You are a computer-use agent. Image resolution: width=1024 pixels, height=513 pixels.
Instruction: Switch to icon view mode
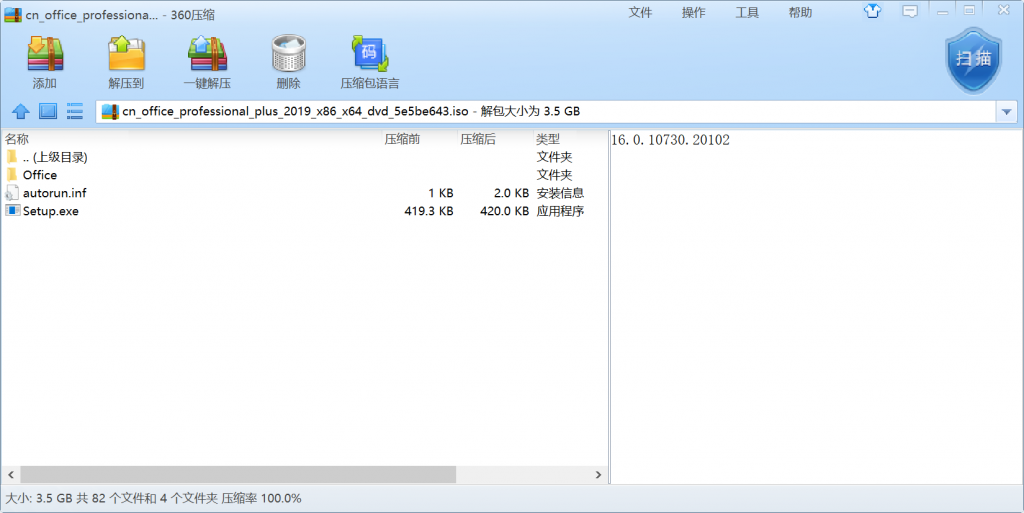[x=48, y=111]
